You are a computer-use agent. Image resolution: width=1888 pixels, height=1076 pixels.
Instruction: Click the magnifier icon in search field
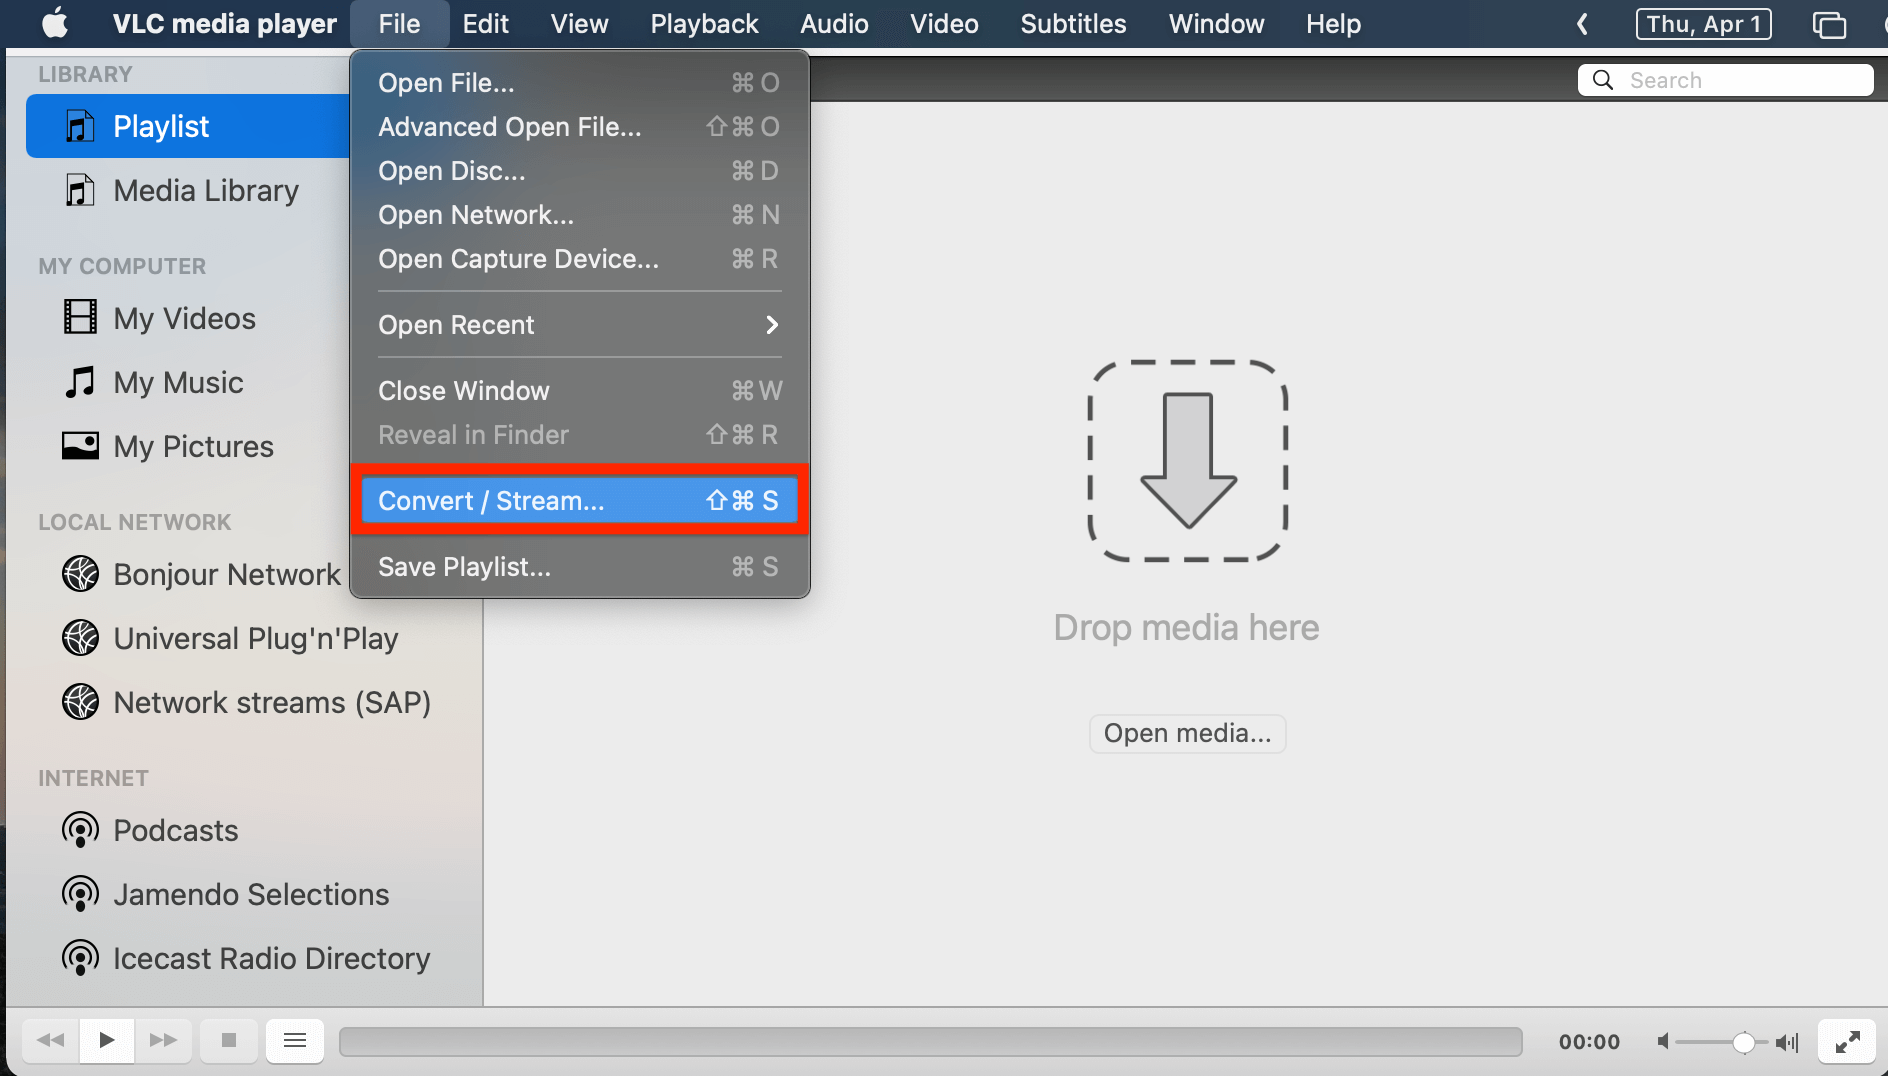[x=1603, y=80]
